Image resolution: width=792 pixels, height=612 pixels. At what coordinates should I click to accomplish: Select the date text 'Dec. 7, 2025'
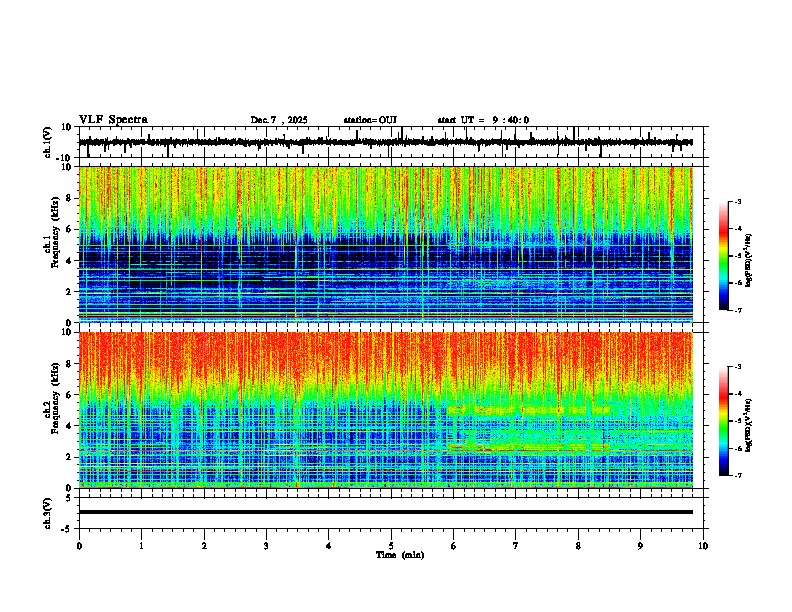pyautogui.click(x=279, y=120)
